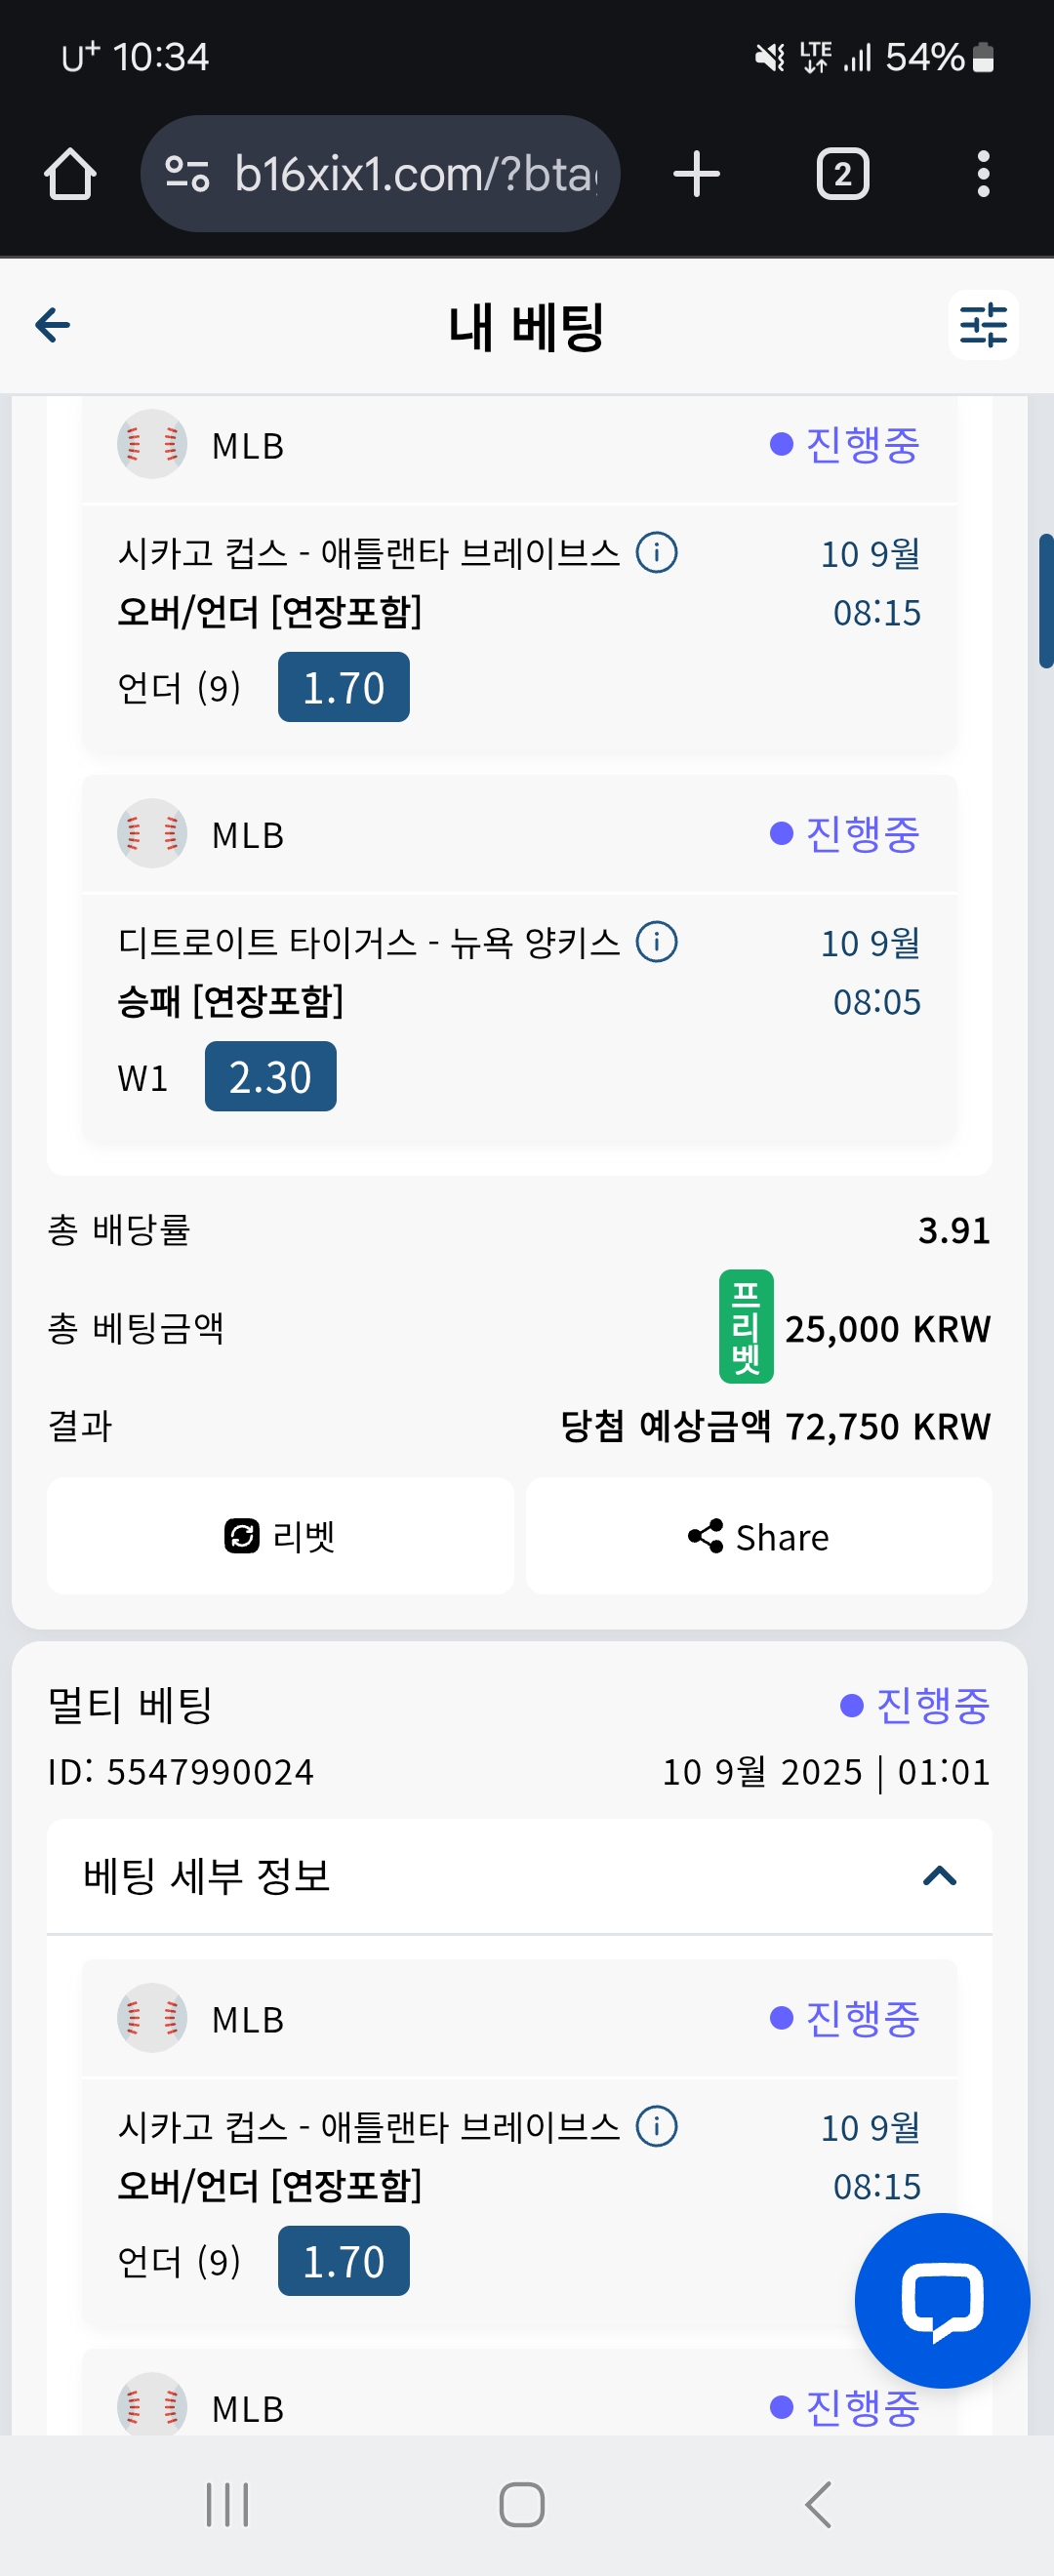Click the page scrollbar handle

point(1046,601)
